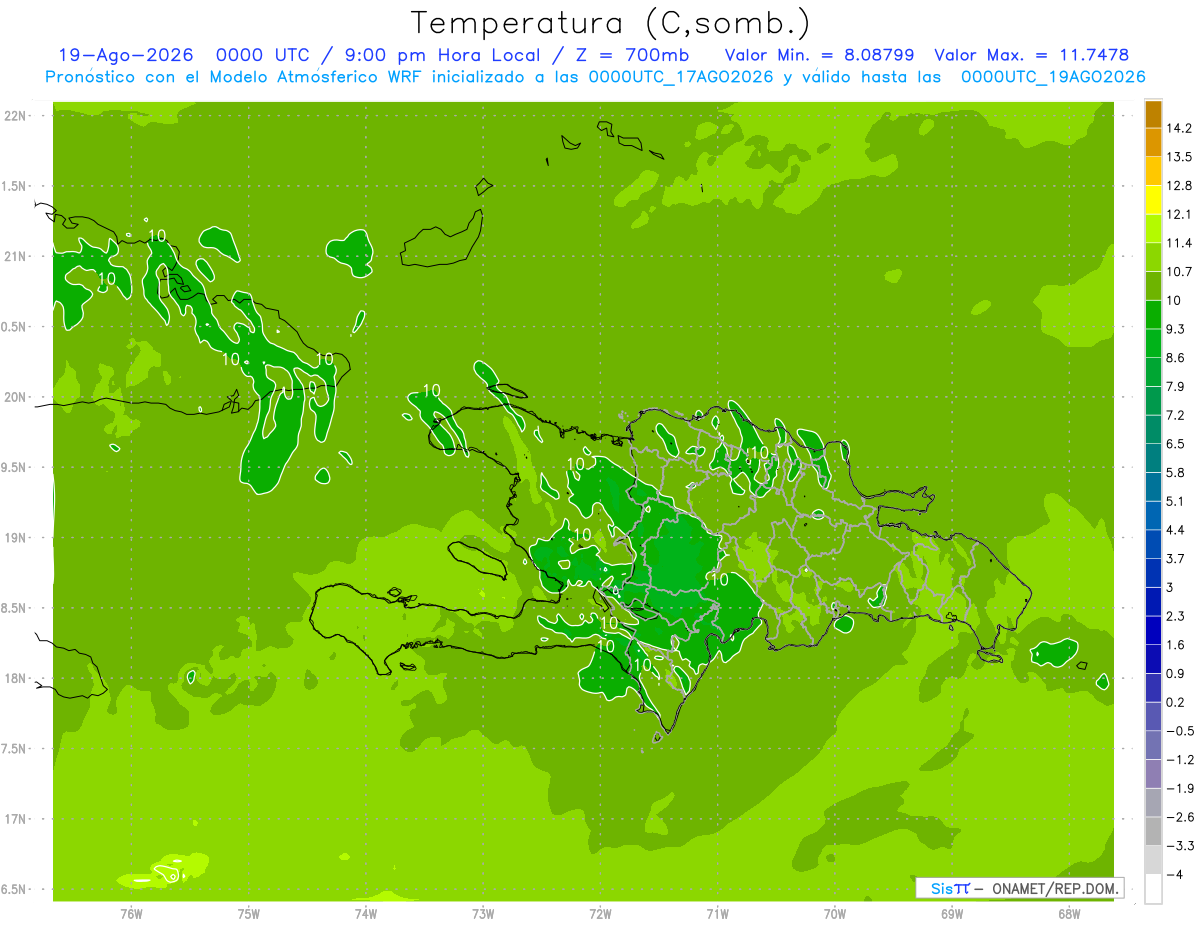Viewport: 1200px width, 927px height.
Task: Click the '7.9' colorbar value
Action: (x=1176, y=386)
